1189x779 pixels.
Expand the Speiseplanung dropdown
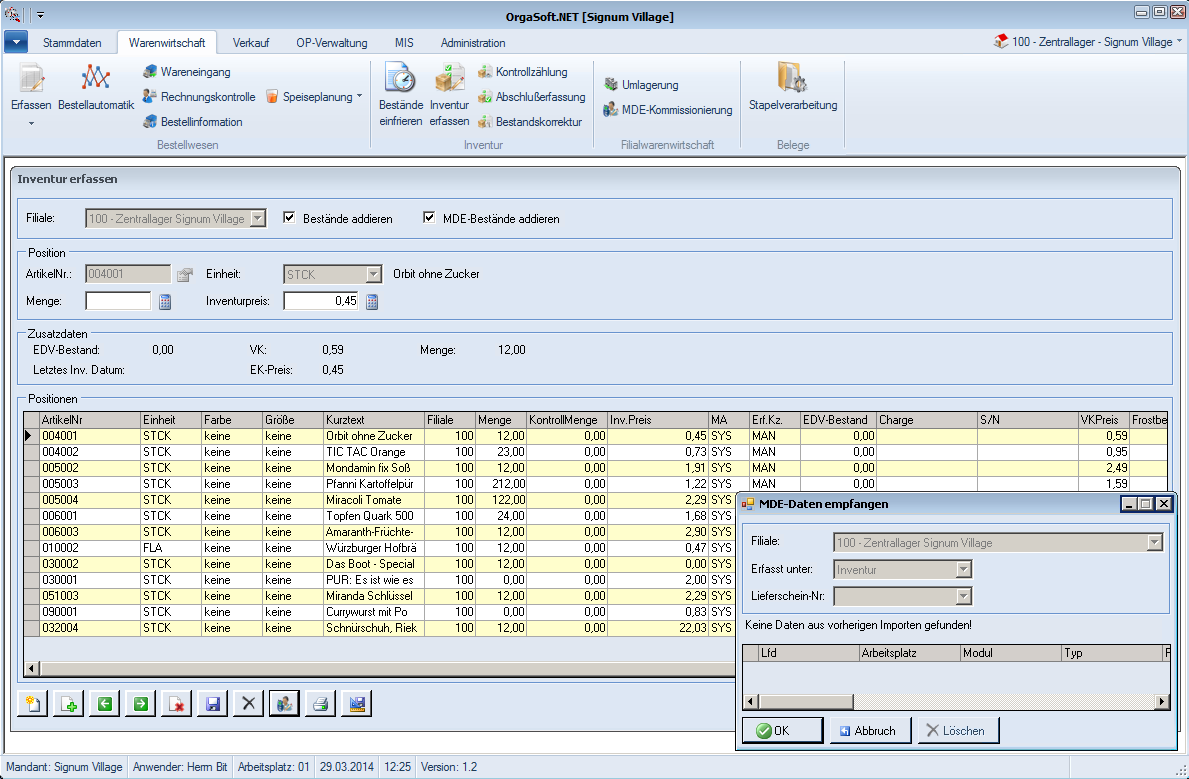[359, 97]
